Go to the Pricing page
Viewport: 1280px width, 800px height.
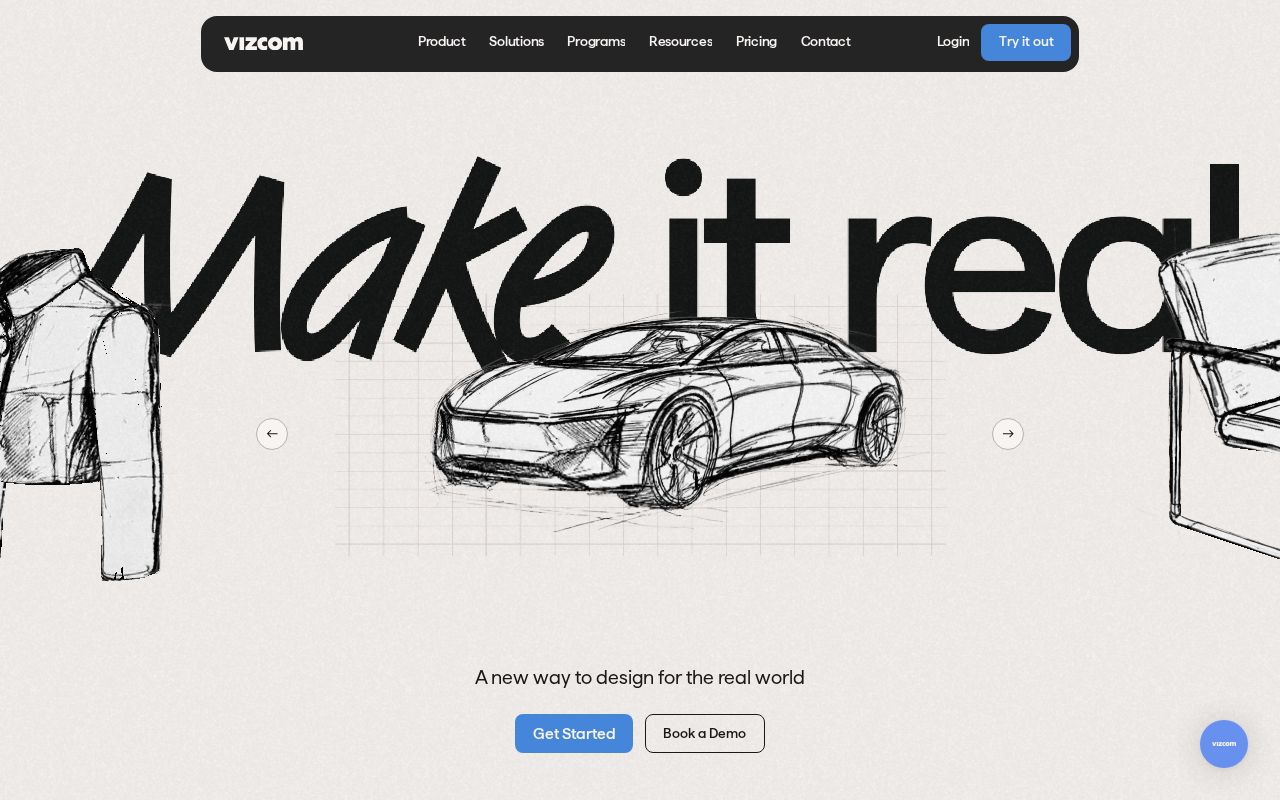click(756, 42)
